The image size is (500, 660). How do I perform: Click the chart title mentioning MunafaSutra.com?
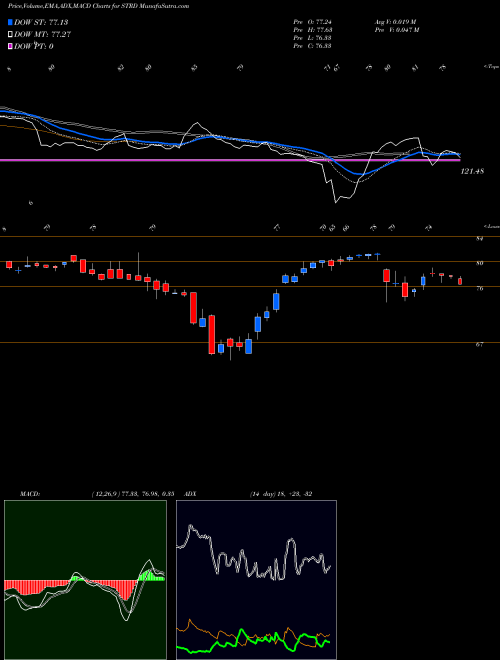point(98,6)
